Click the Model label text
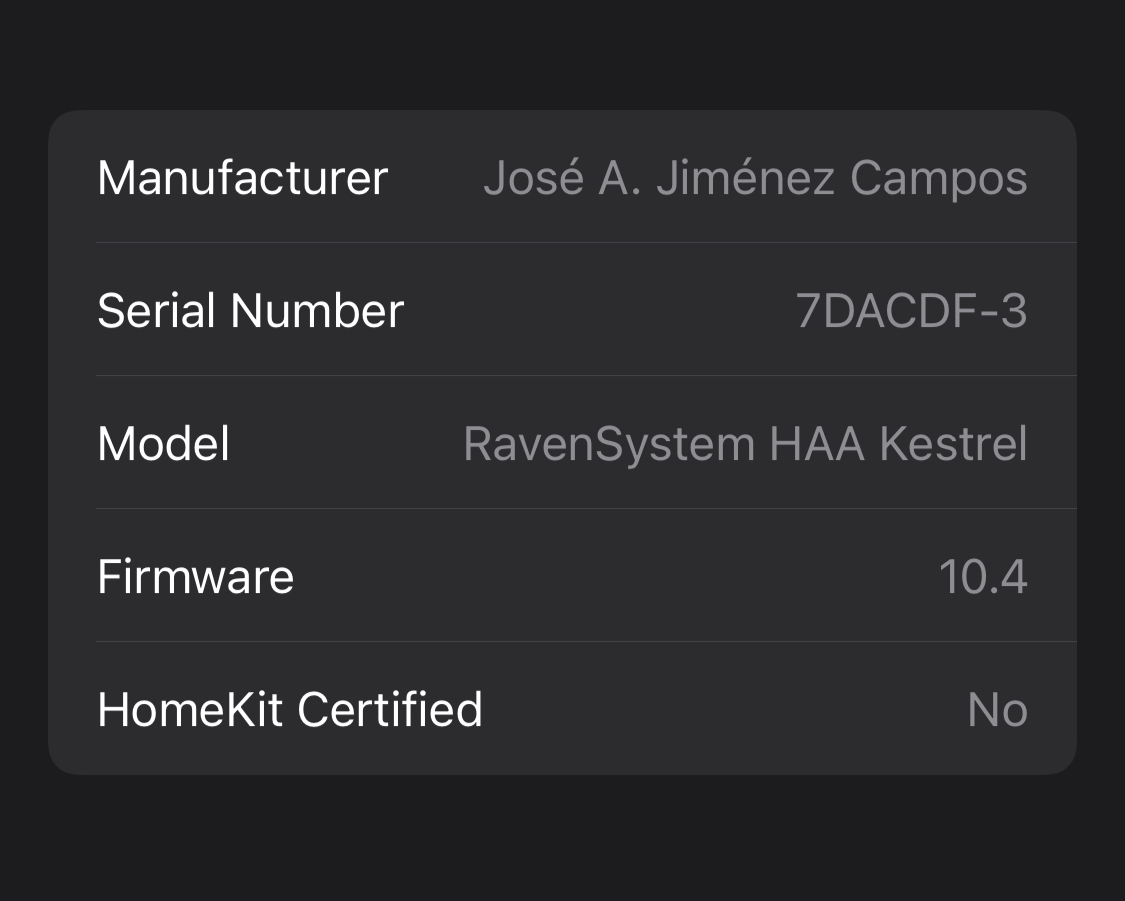The width and height of the screenshot is (1125, 901). tap(162, 443)
